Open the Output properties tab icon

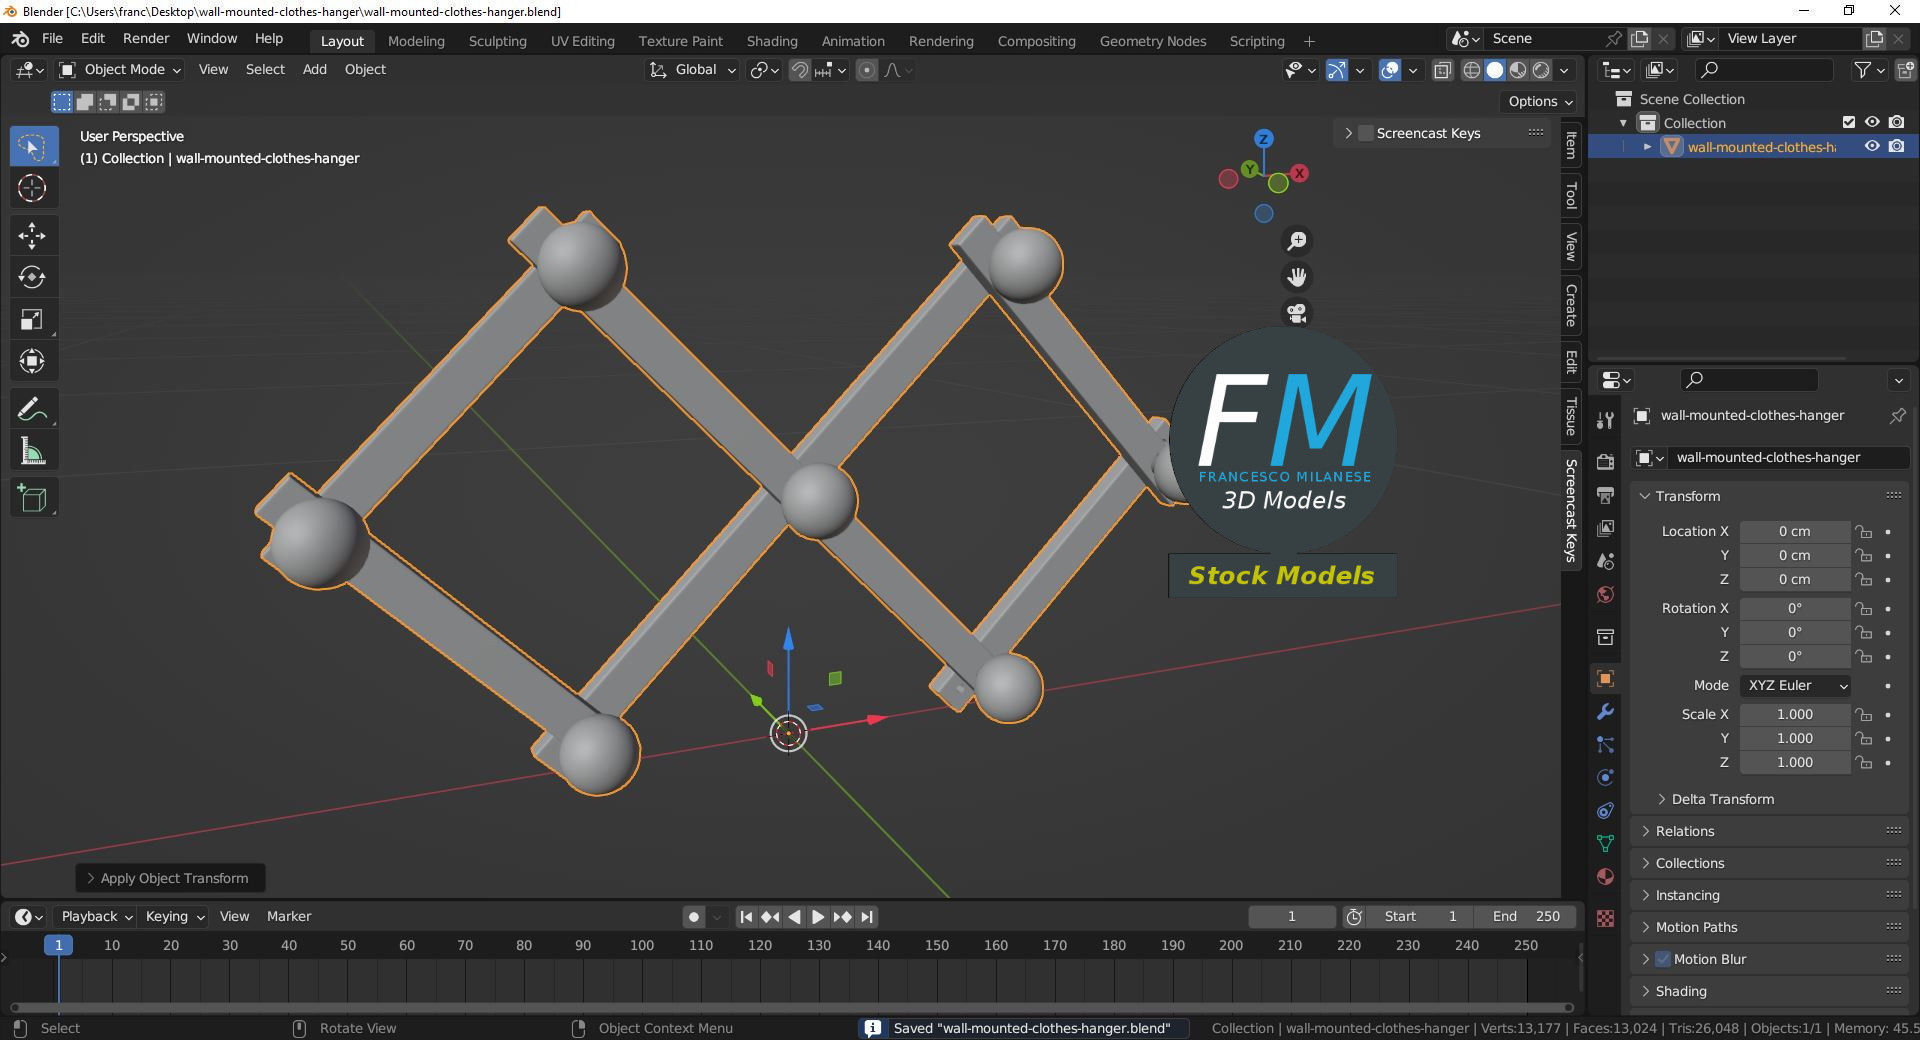pyautogui.click(x=1605, y=495)
